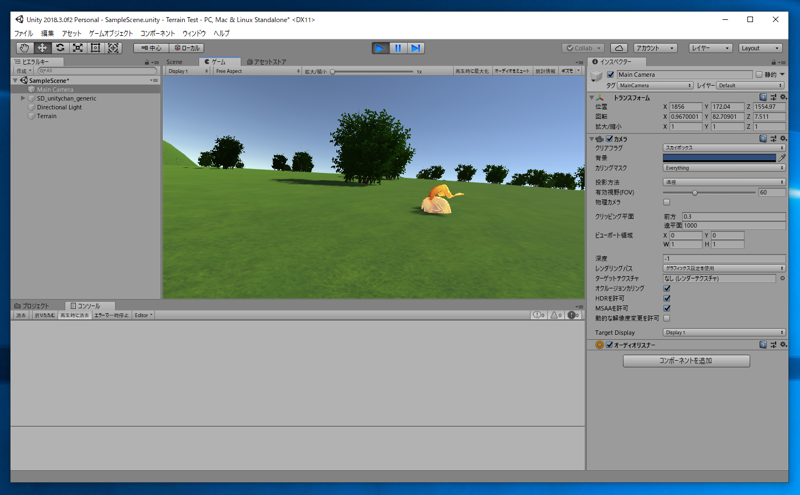Select the Rotate tool
The image size is (800, 495).
tap(60, 48)
